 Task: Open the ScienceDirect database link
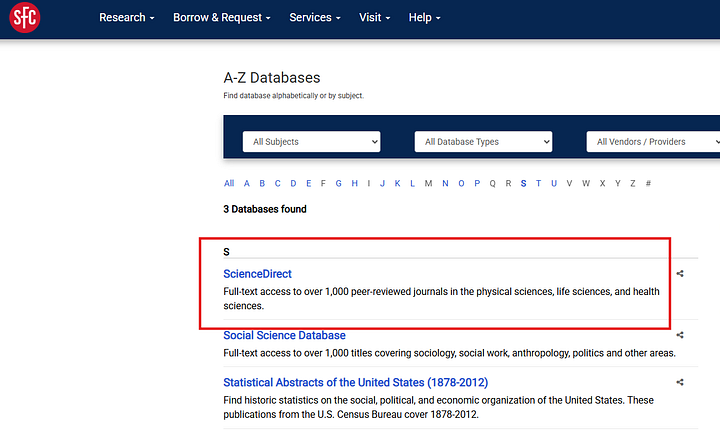tap(258, 274)
